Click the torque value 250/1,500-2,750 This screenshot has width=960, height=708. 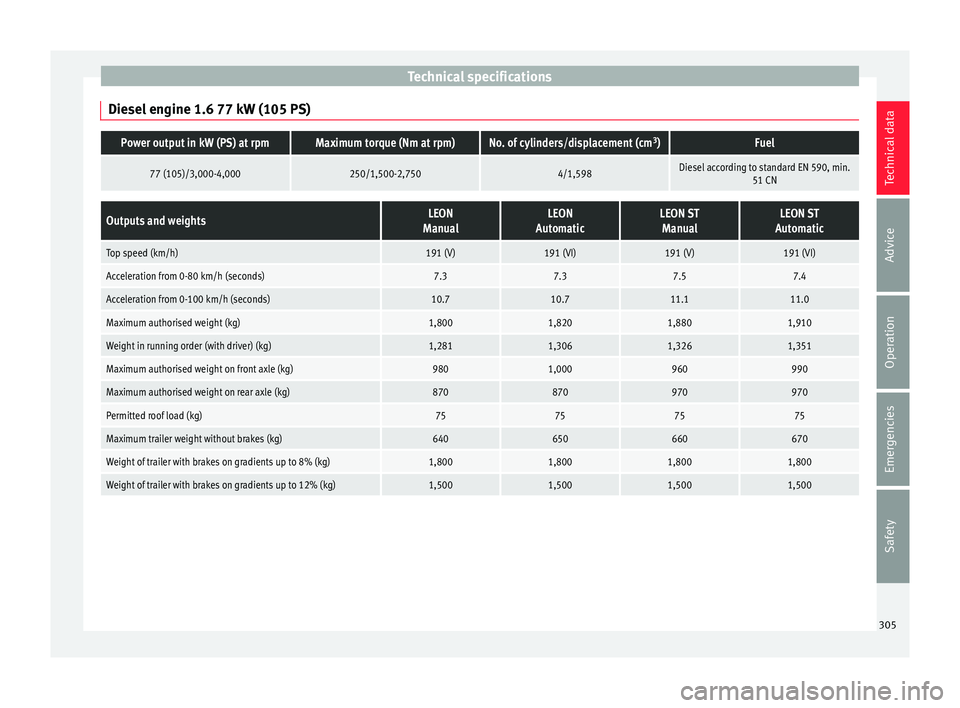click(385, 174)
